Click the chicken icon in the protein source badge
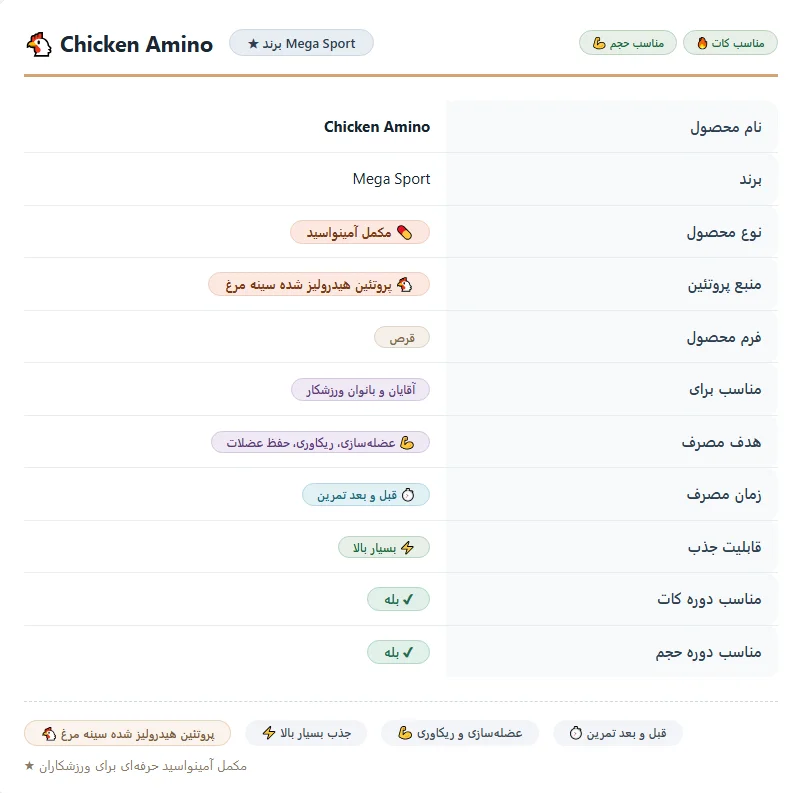Image resolution: width=798 pixels, height=793 pixels. click(x=405, y=285)
